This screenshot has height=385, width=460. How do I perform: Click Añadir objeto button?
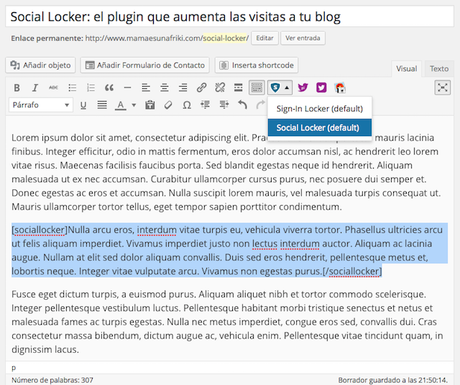(x=40, y=65)
